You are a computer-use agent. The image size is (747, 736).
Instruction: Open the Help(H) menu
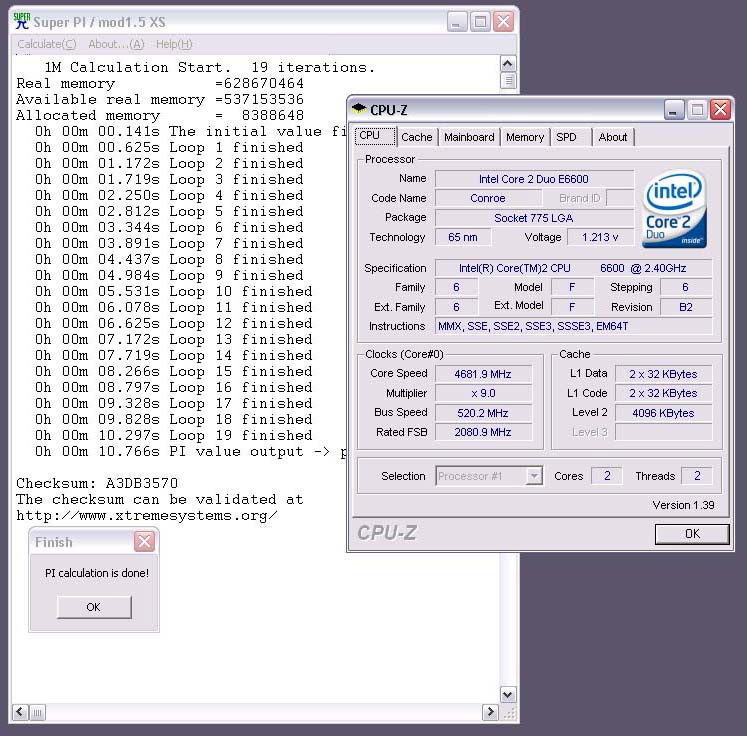[x=174, y=44]
